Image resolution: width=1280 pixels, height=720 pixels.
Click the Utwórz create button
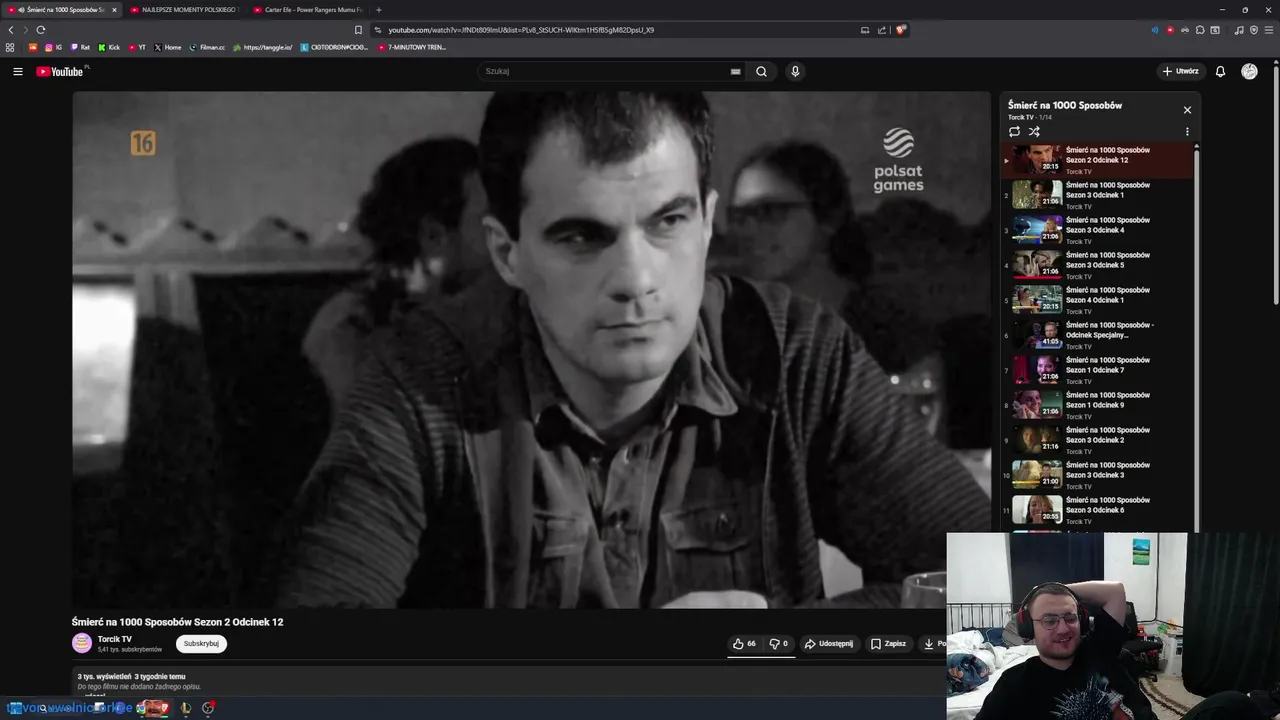[1180, 71]
